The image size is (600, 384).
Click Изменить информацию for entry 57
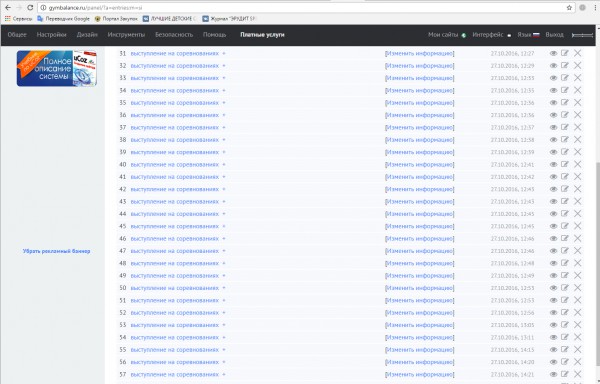(x=419, y=374)
